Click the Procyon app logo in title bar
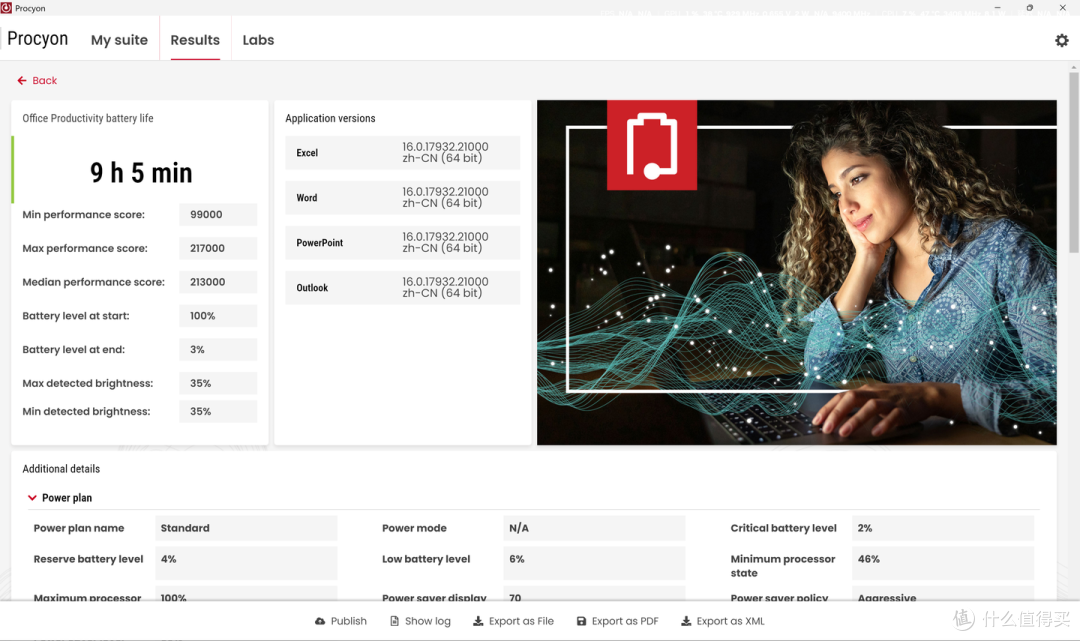This screenshot has height=641, width=1080. [6, 8]
